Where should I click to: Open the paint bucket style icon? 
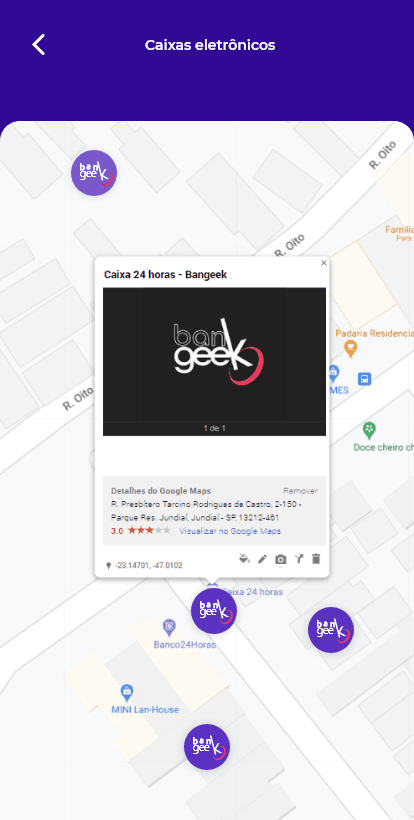coord(244,559)
